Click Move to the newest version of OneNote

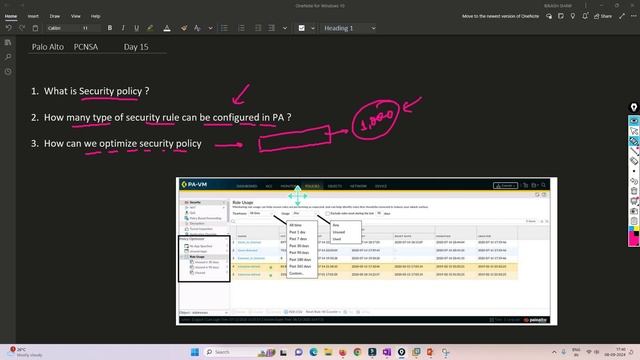[500, 16]
